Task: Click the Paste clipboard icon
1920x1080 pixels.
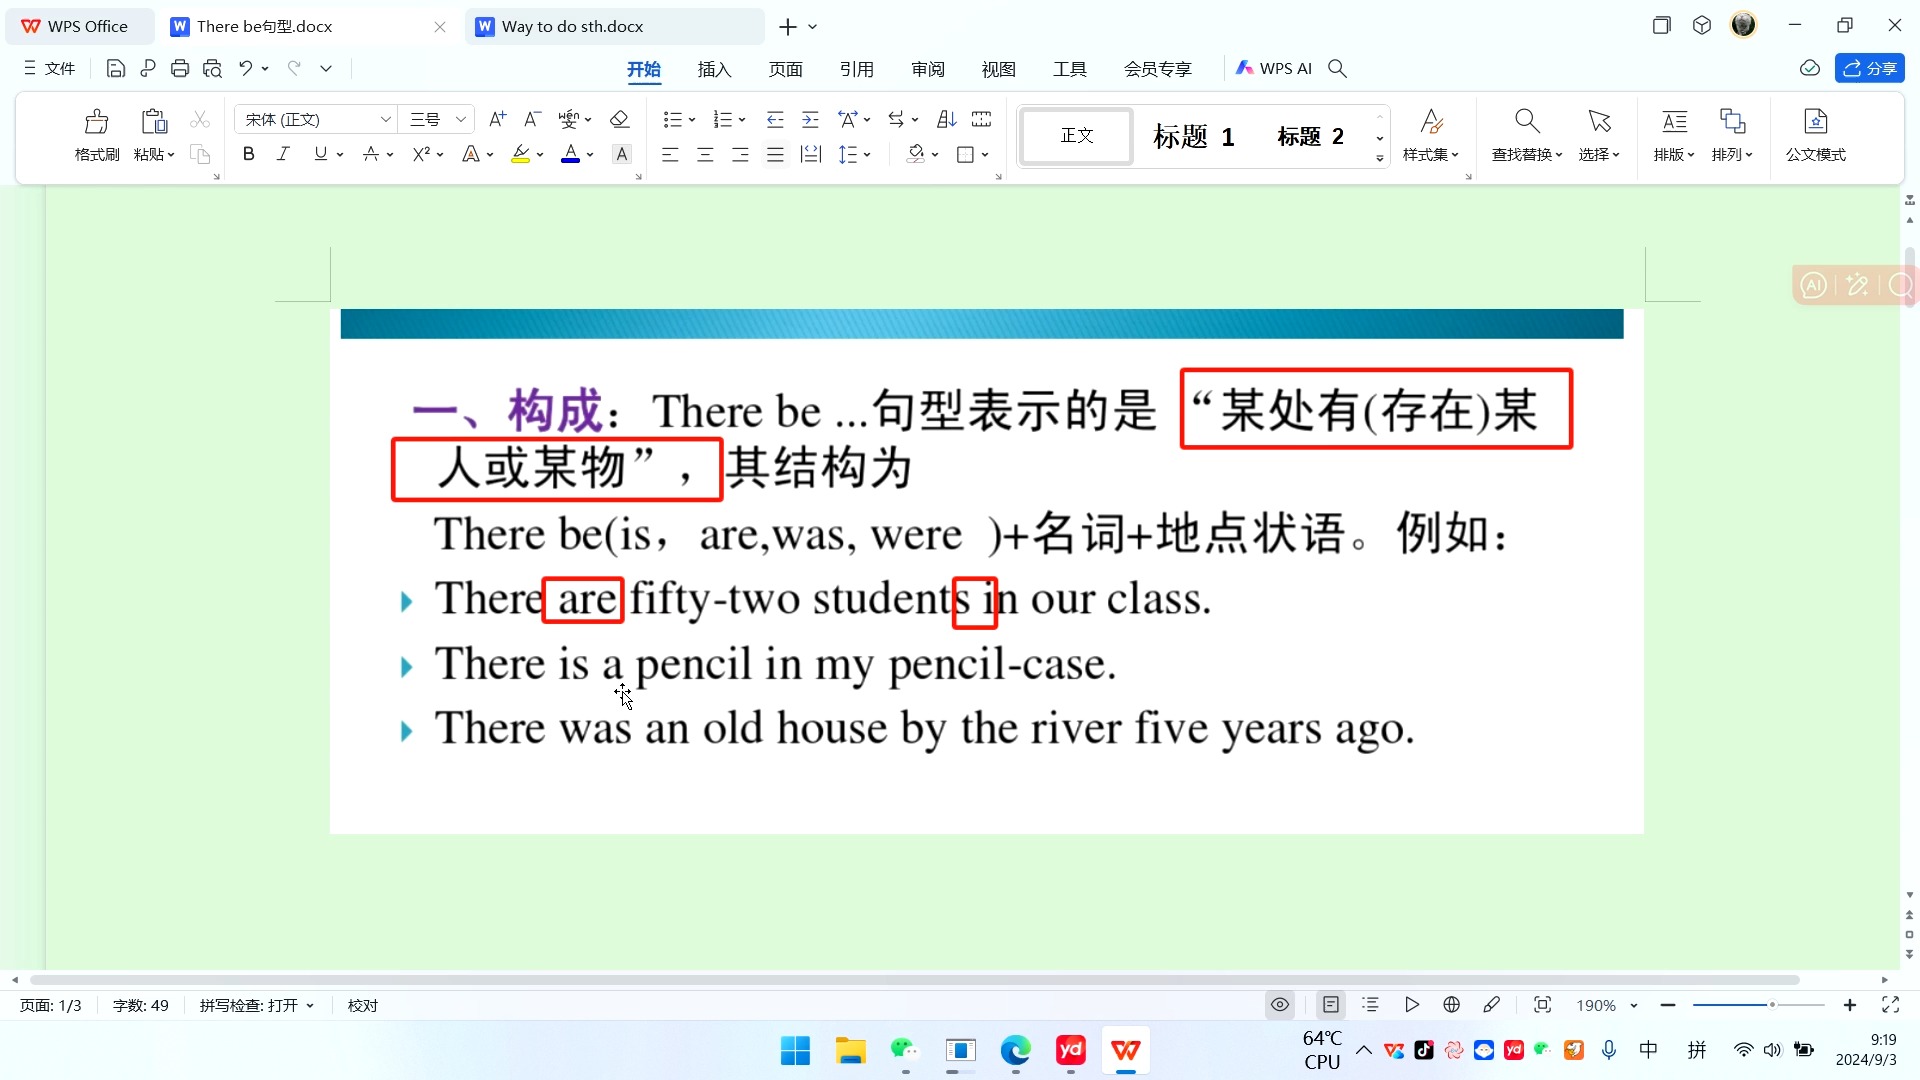Action: point(154,122)
